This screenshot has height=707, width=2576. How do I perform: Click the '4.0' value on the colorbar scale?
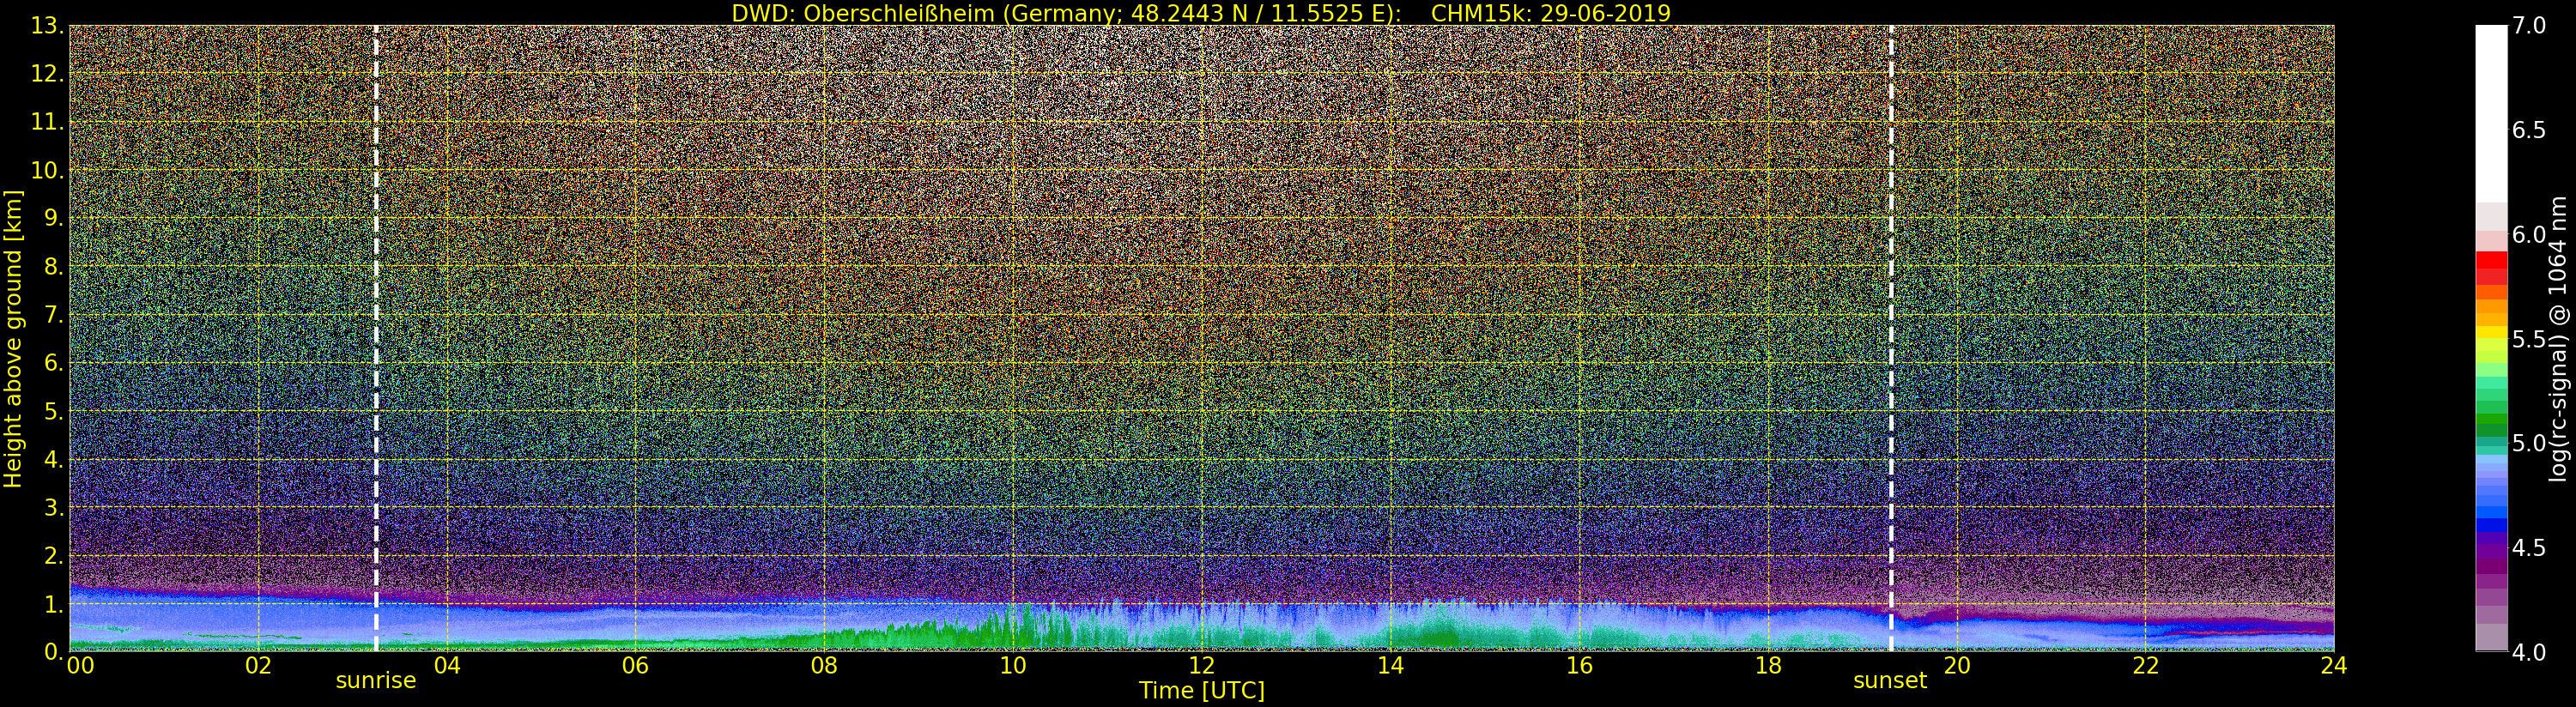(x=2528, y=652)
